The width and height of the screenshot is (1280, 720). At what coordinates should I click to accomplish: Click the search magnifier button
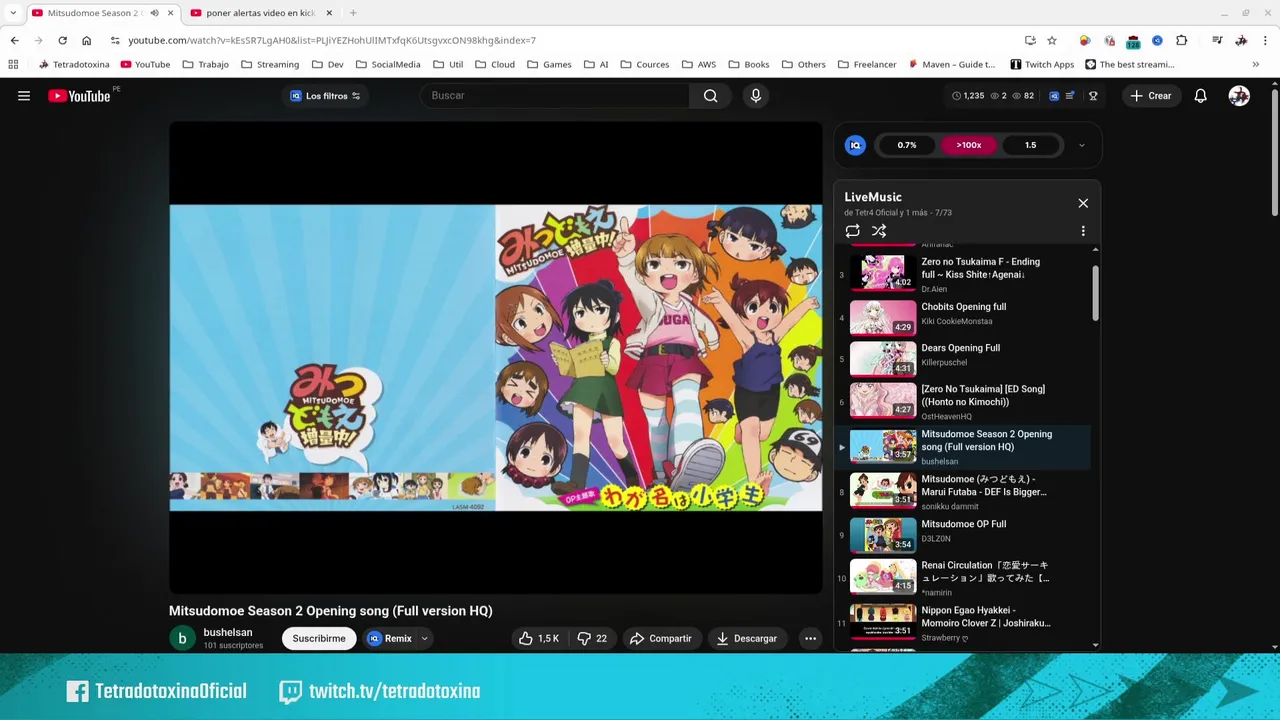710,96
